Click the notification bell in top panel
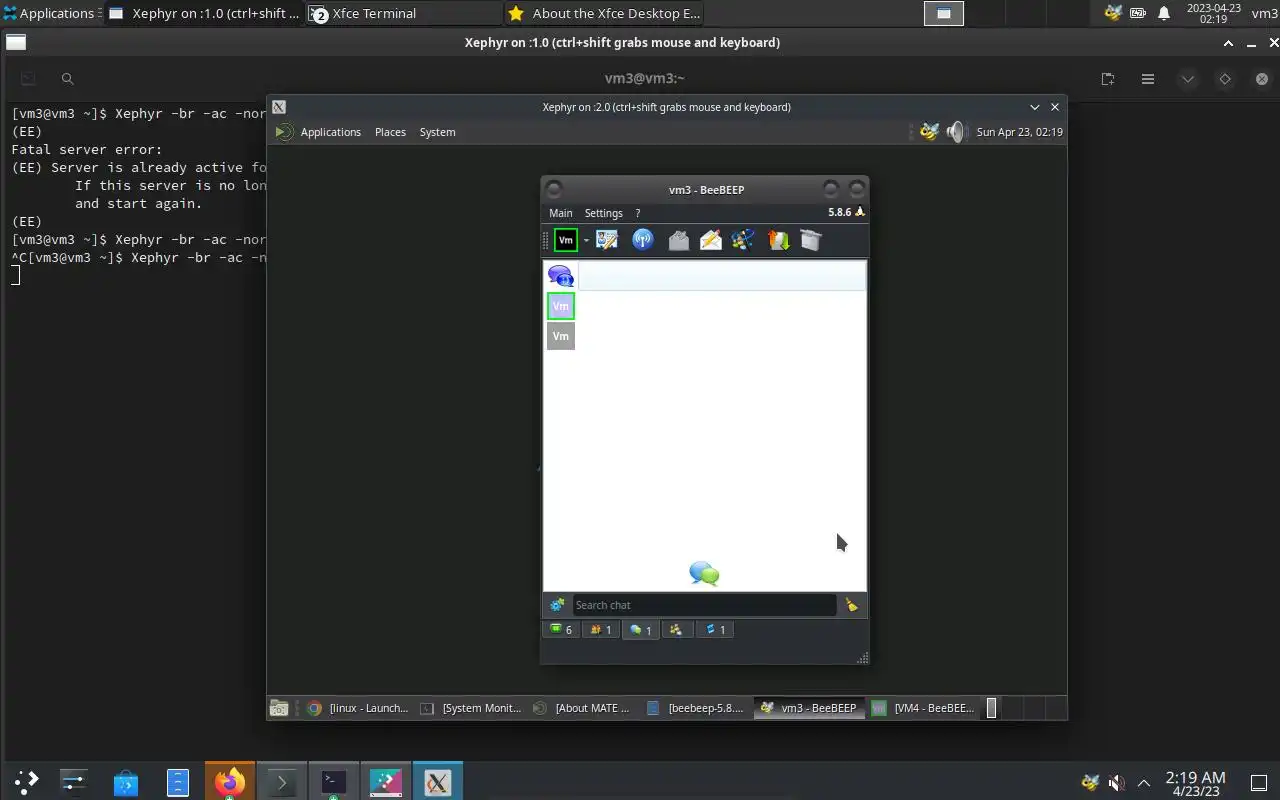 coord(1164,13)
